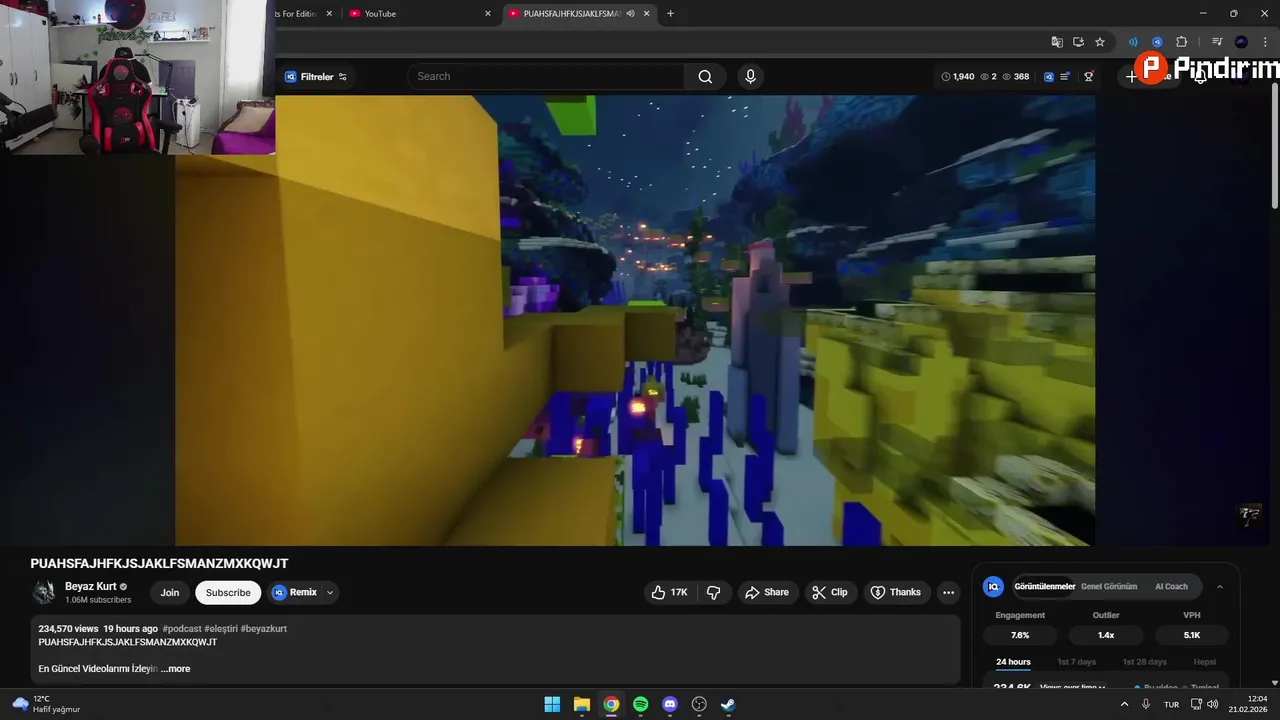Collapse the vidIQ stats panel chevron
Screen dimensions: 1280x720
pyautogui.click(x=1219, y=587)
